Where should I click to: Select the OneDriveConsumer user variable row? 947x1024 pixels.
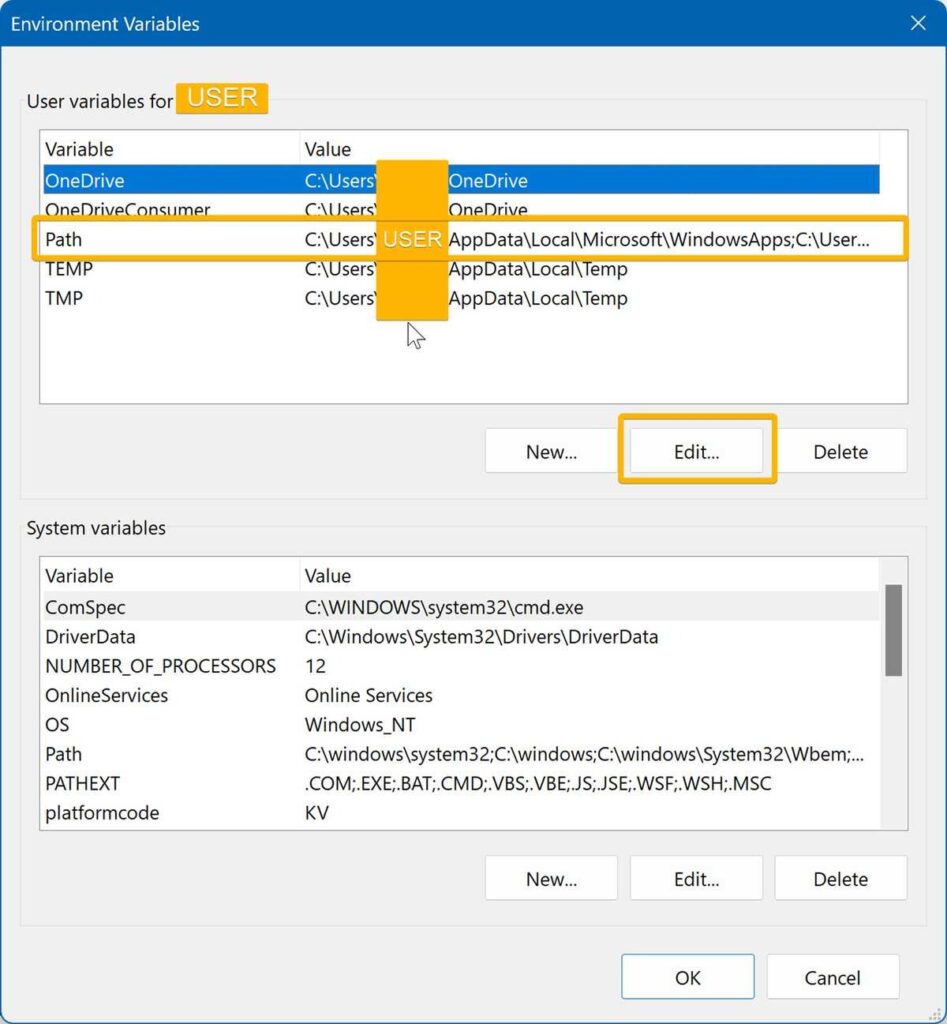click(461, 209)
